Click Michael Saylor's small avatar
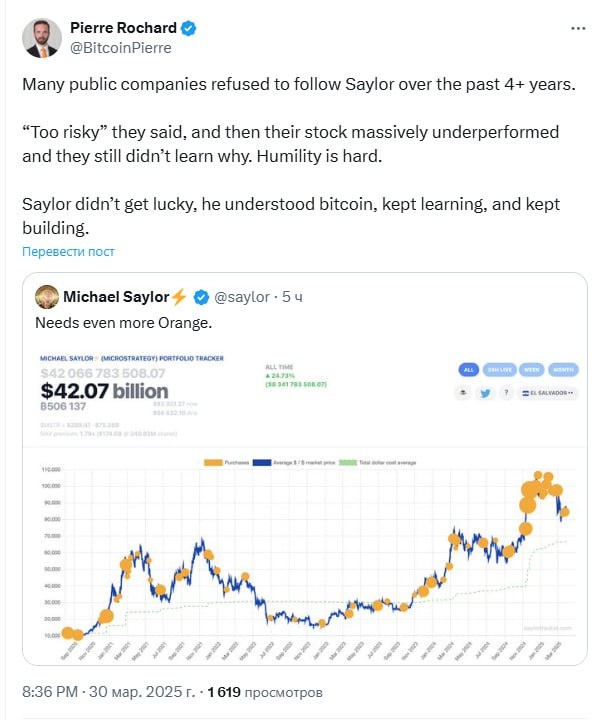The width and height of the screenshot is (602, 720). 46,297
